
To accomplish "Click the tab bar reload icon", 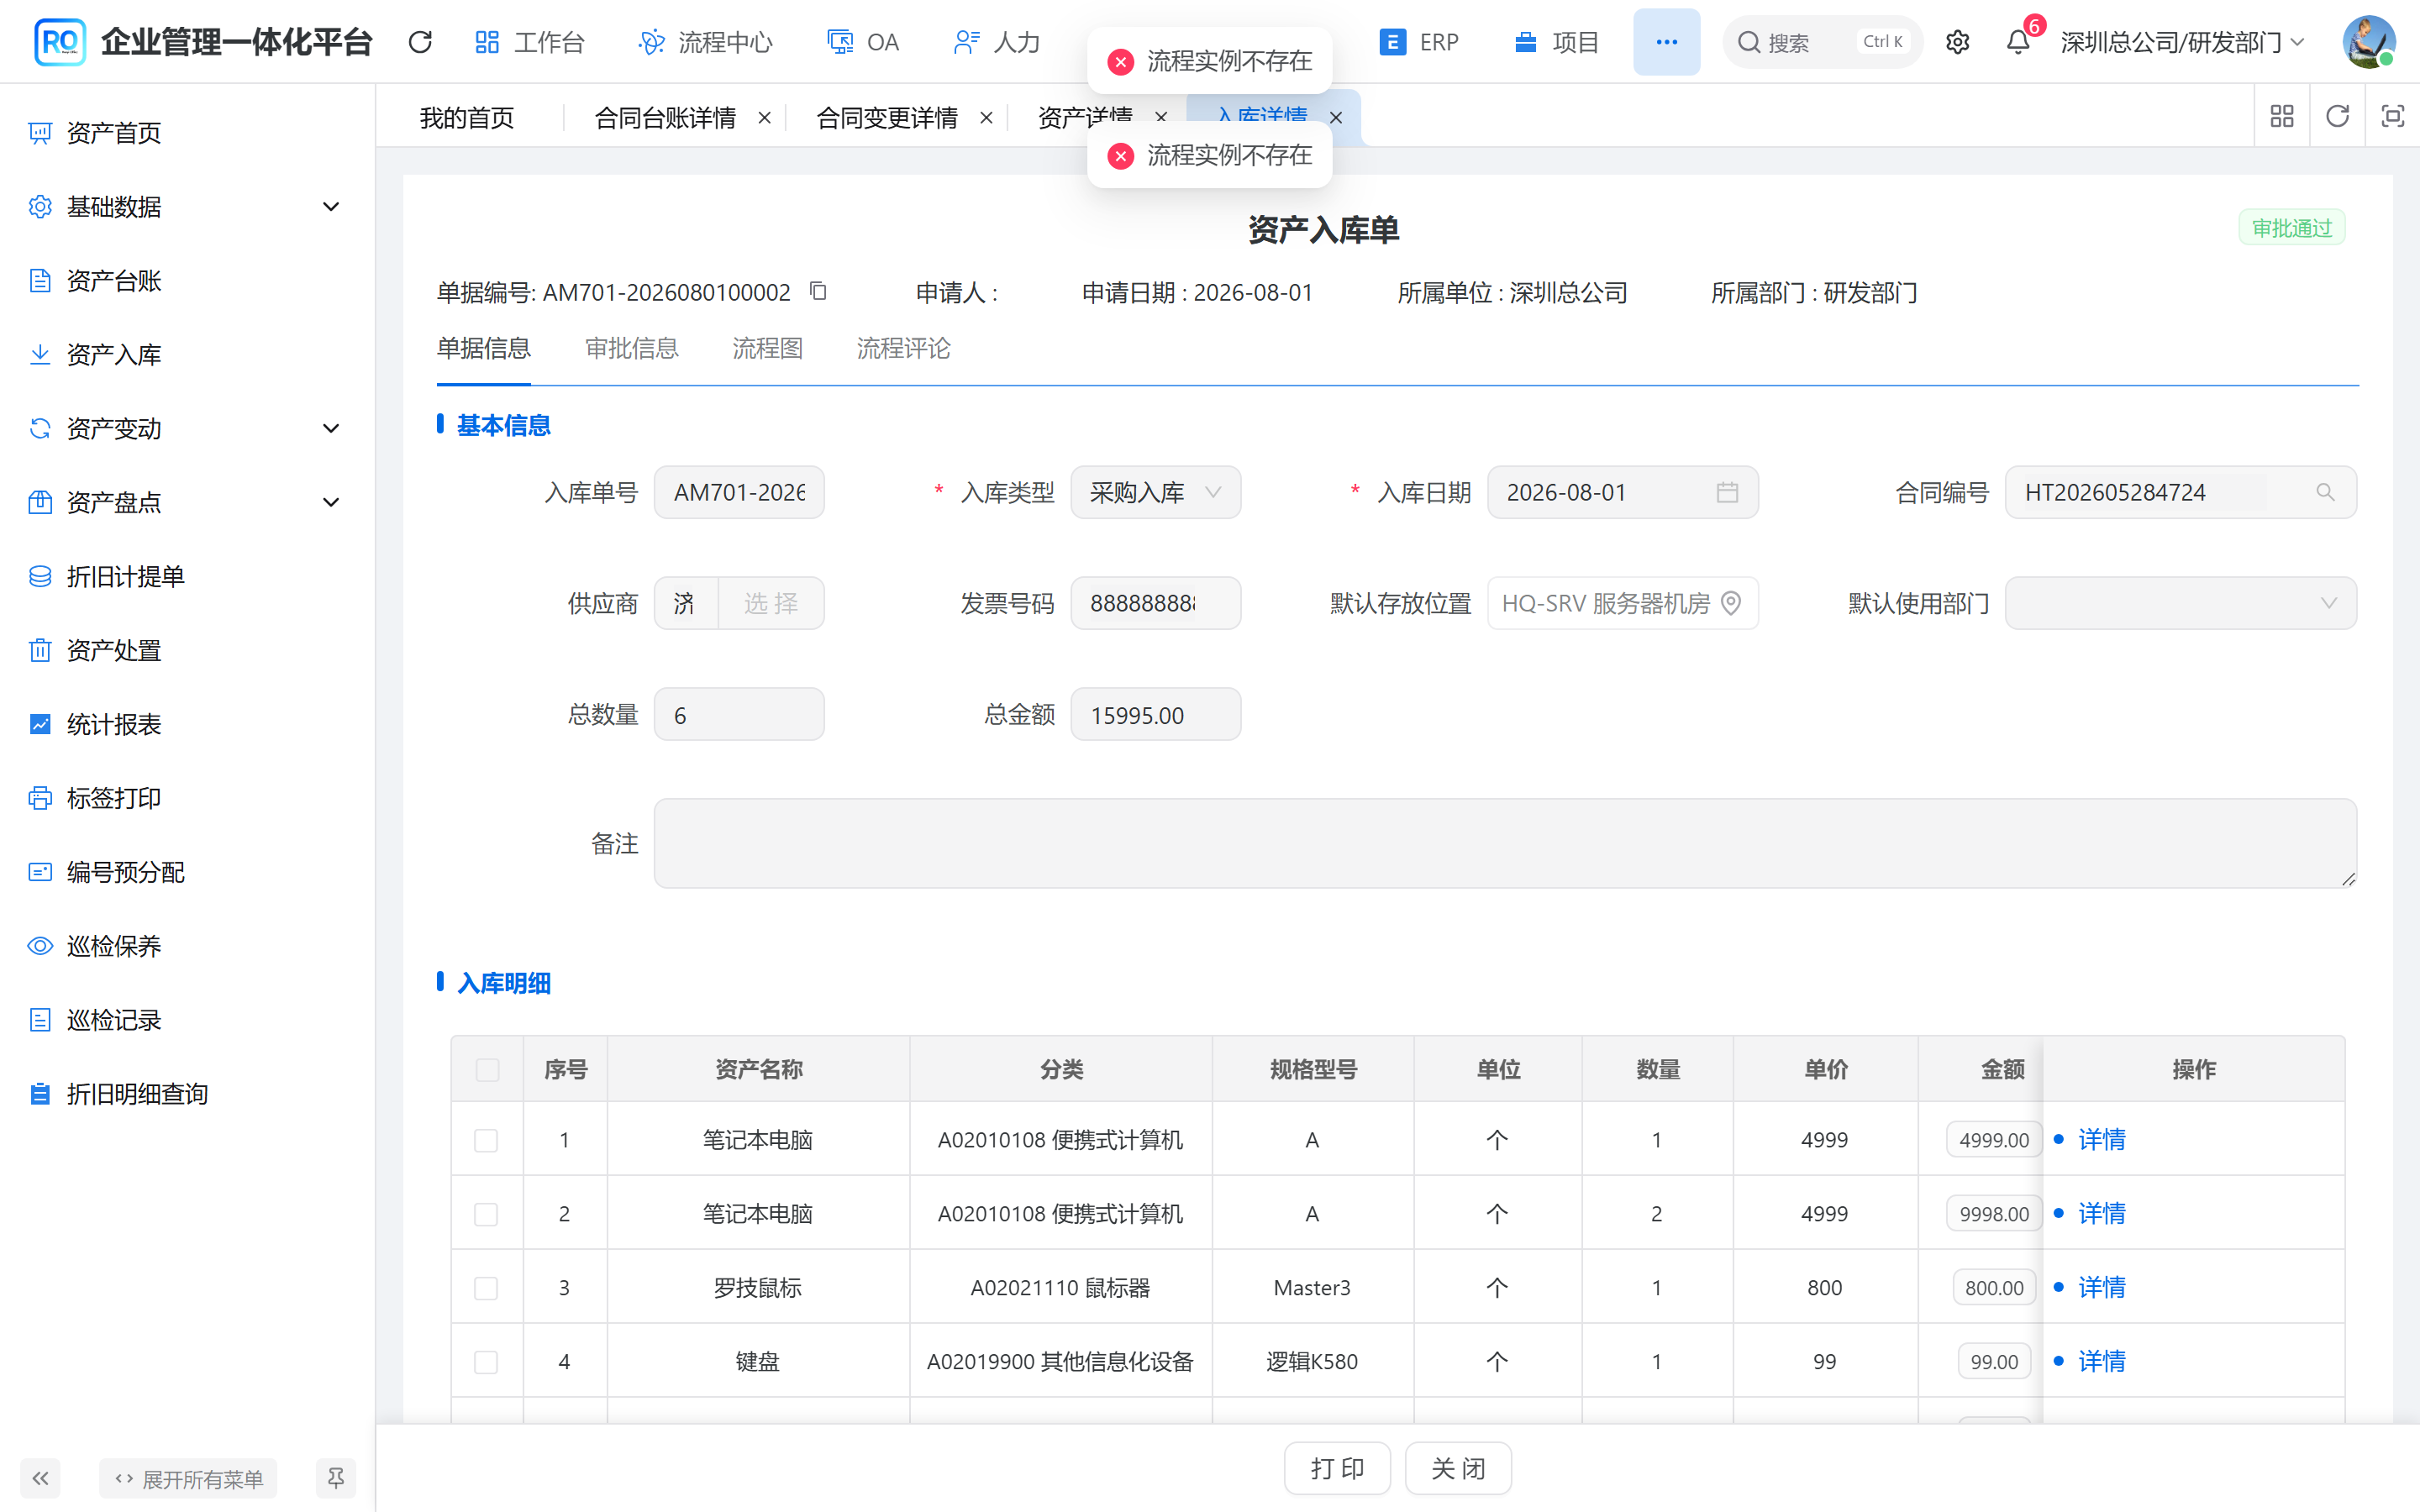I will (2337, 116).
